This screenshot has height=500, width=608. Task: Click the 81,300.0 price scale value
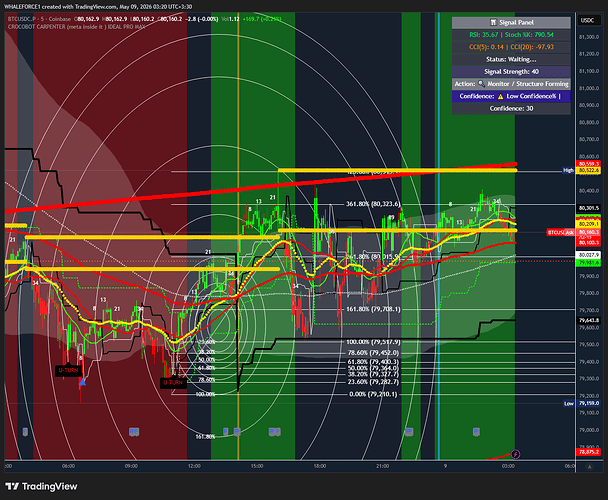589,37
